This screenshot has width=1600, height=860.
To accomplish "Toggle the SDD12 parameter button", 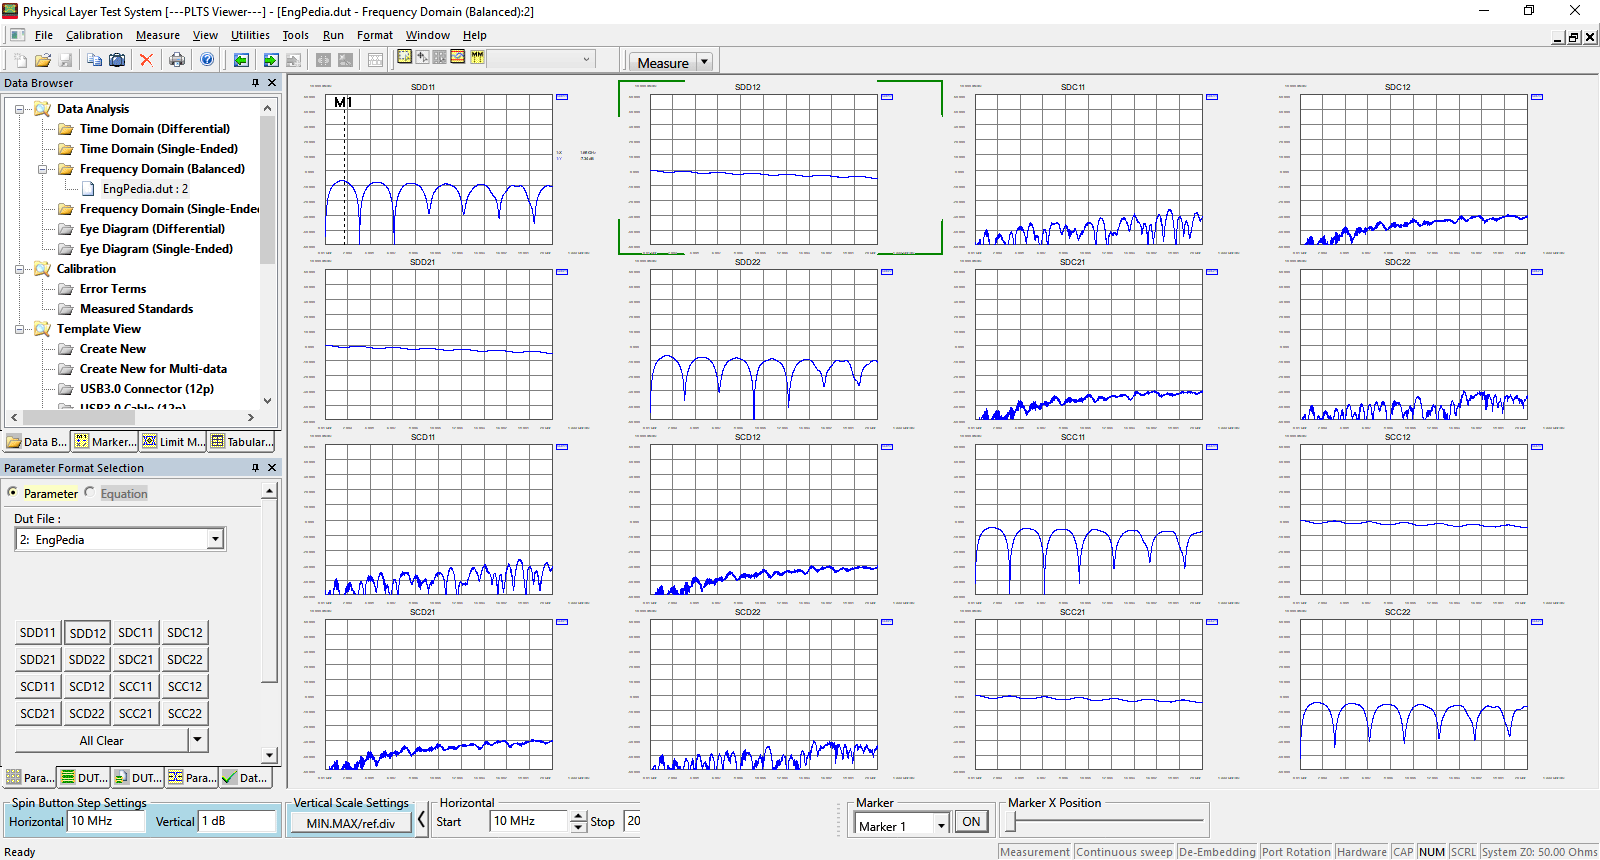I will [x=87, y=633].
